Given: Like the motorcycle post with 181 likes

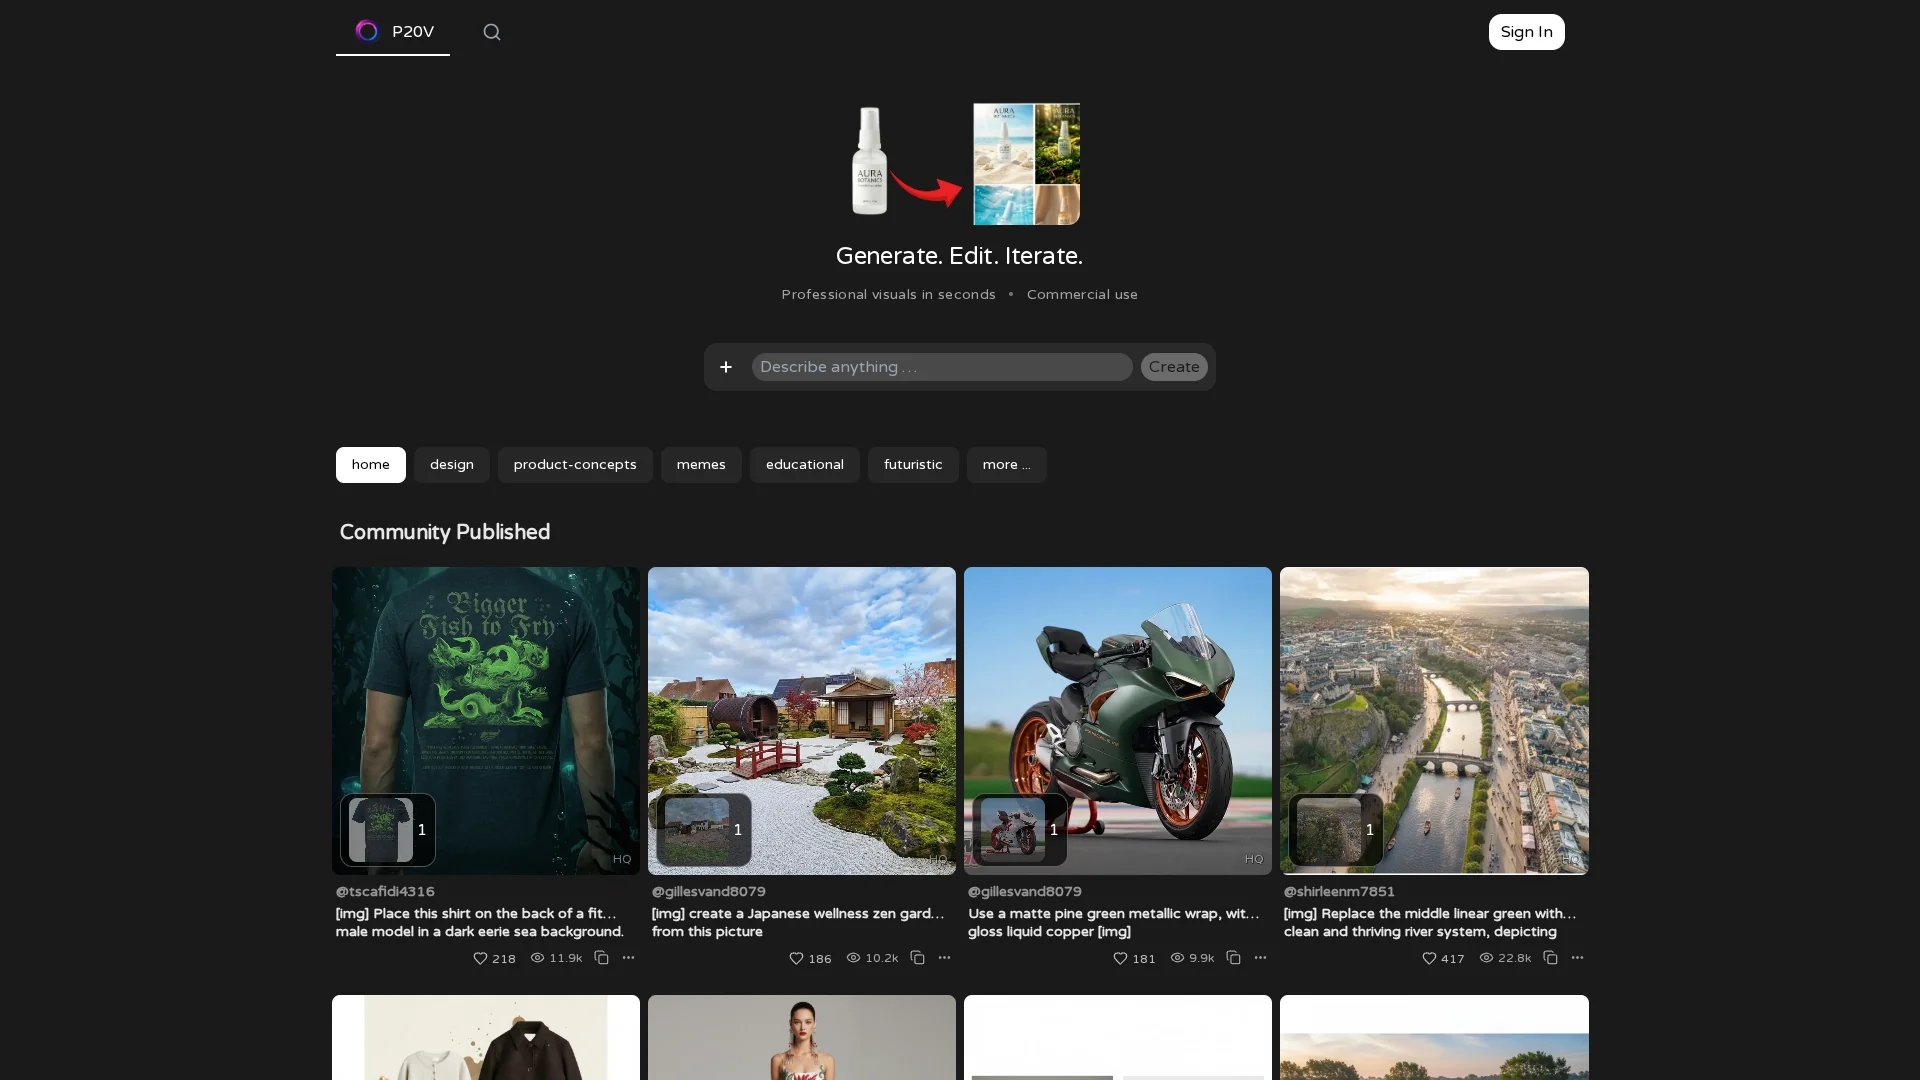Looking at the screenshot, I should click(x=1120, y=958).
